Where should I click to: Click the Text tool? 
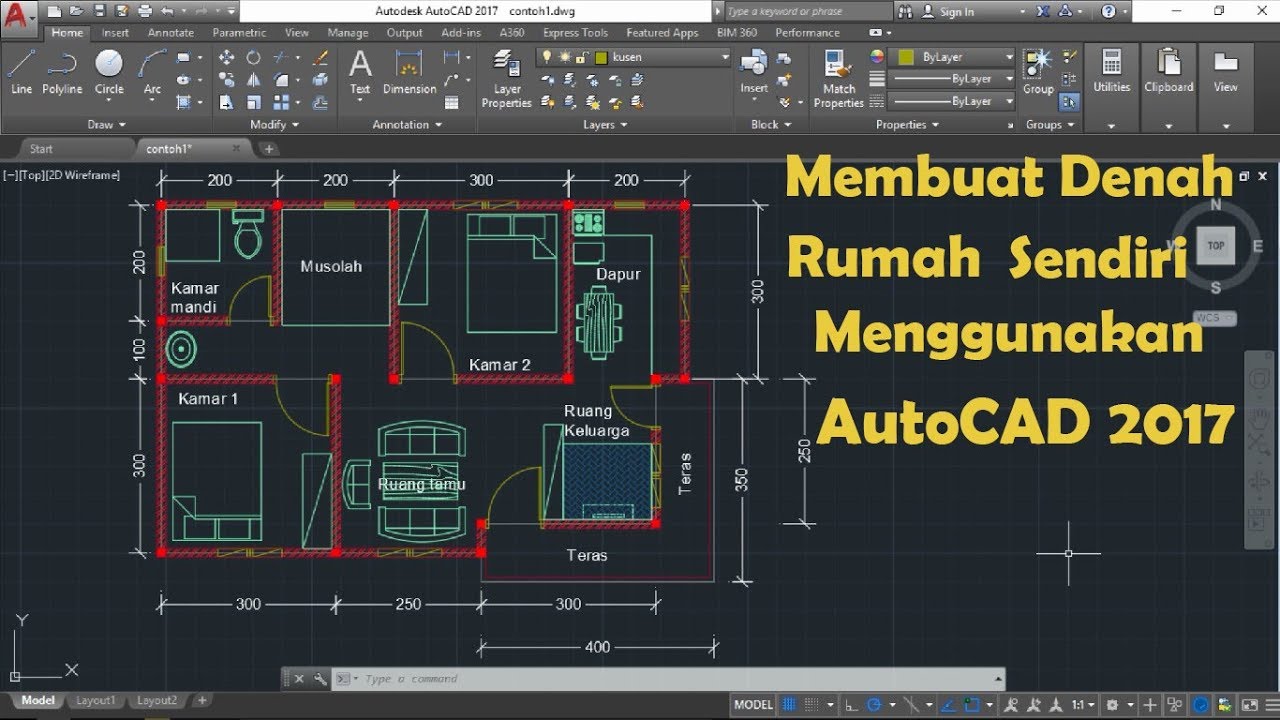360,73
